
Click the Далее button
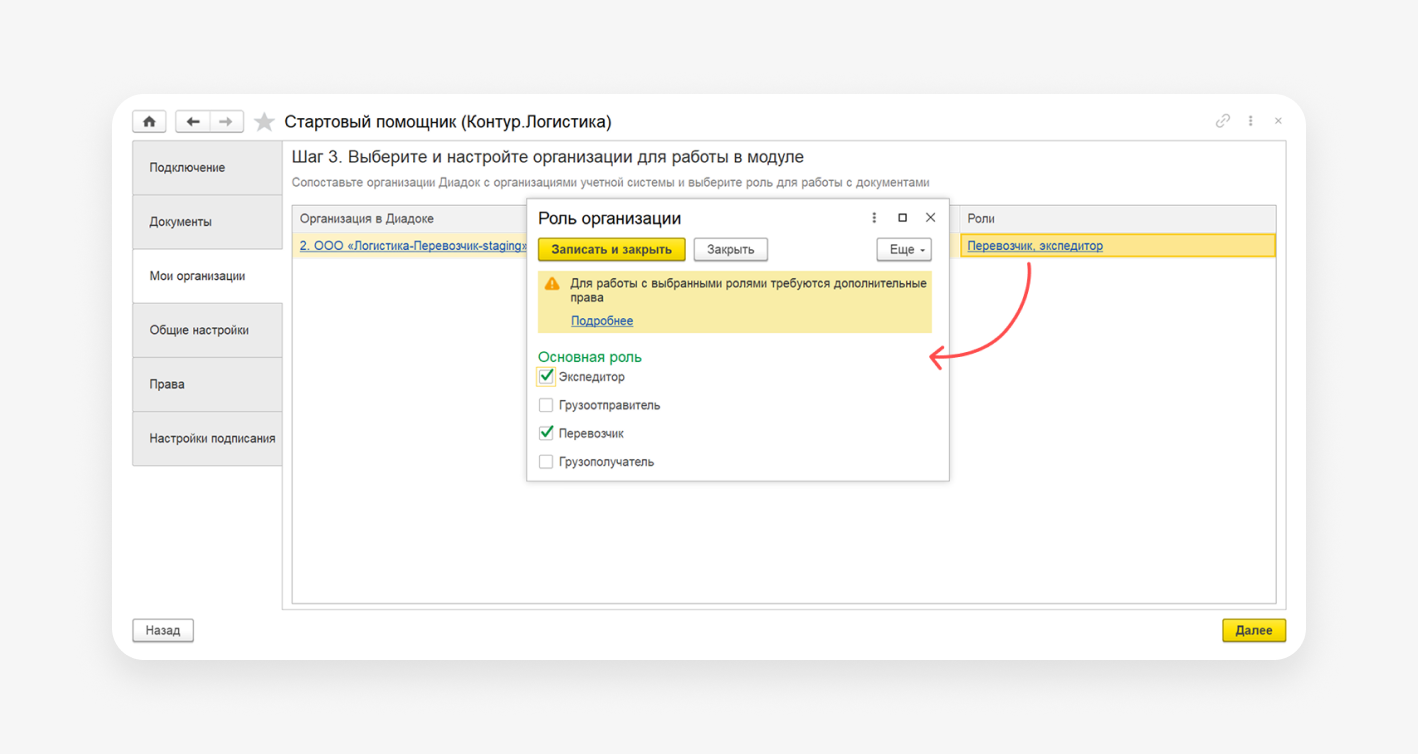pyautogui.click(x=1254, y=631)
